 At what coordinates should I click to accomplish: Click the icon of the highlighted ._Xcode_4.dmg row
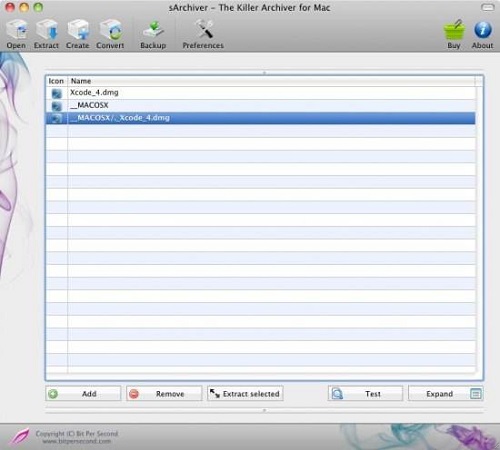click(57, 118)
